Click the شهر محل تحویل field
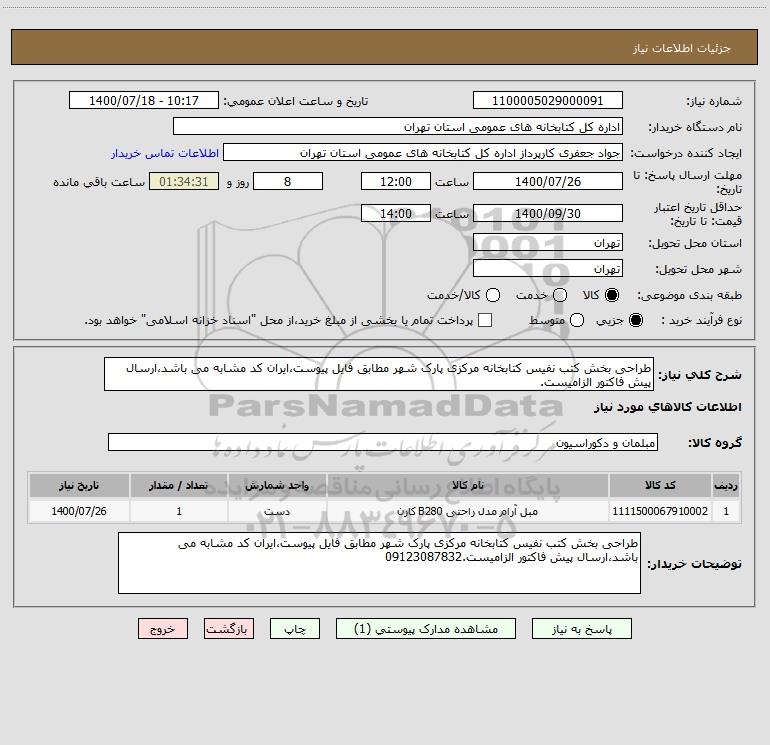Image resolution: width=770 pixels, height=745 pixels. 548,269
